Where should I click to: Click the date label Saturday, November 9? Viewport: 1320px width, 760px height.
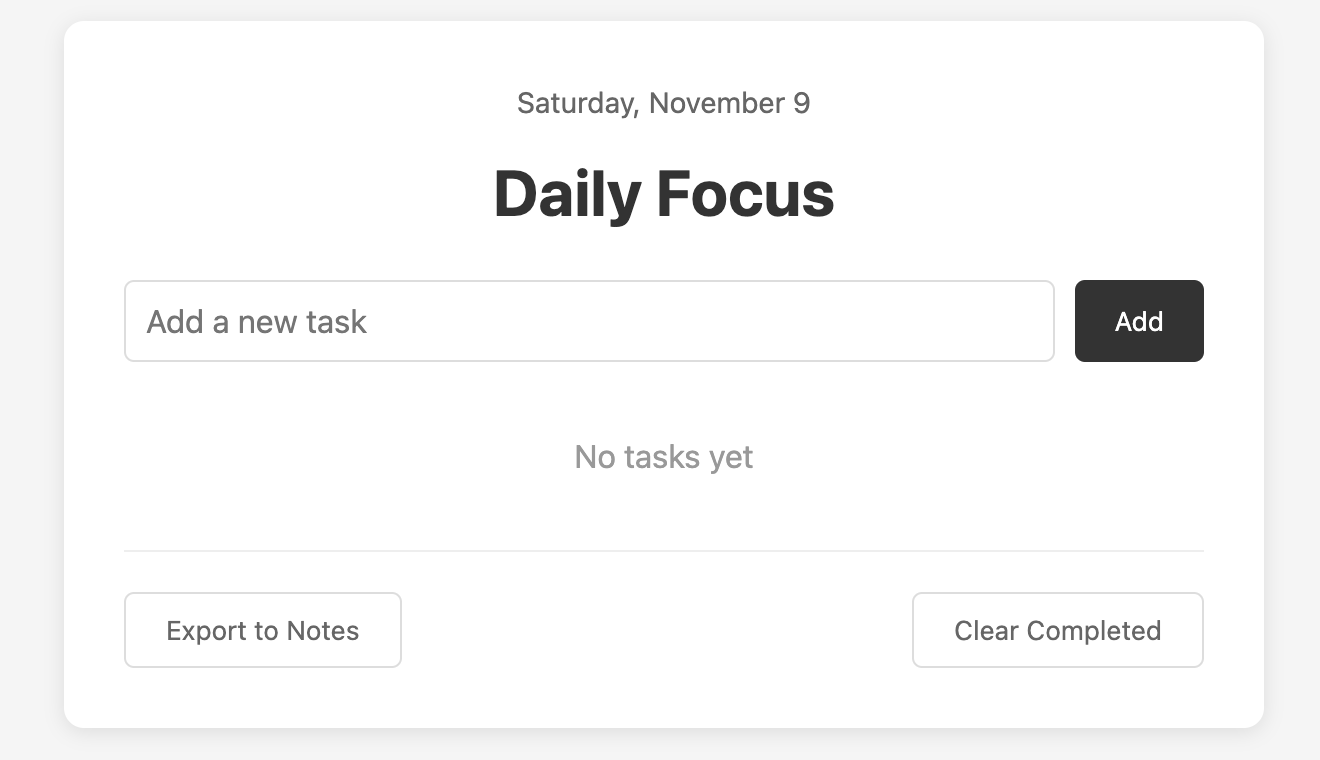(663, 103)
